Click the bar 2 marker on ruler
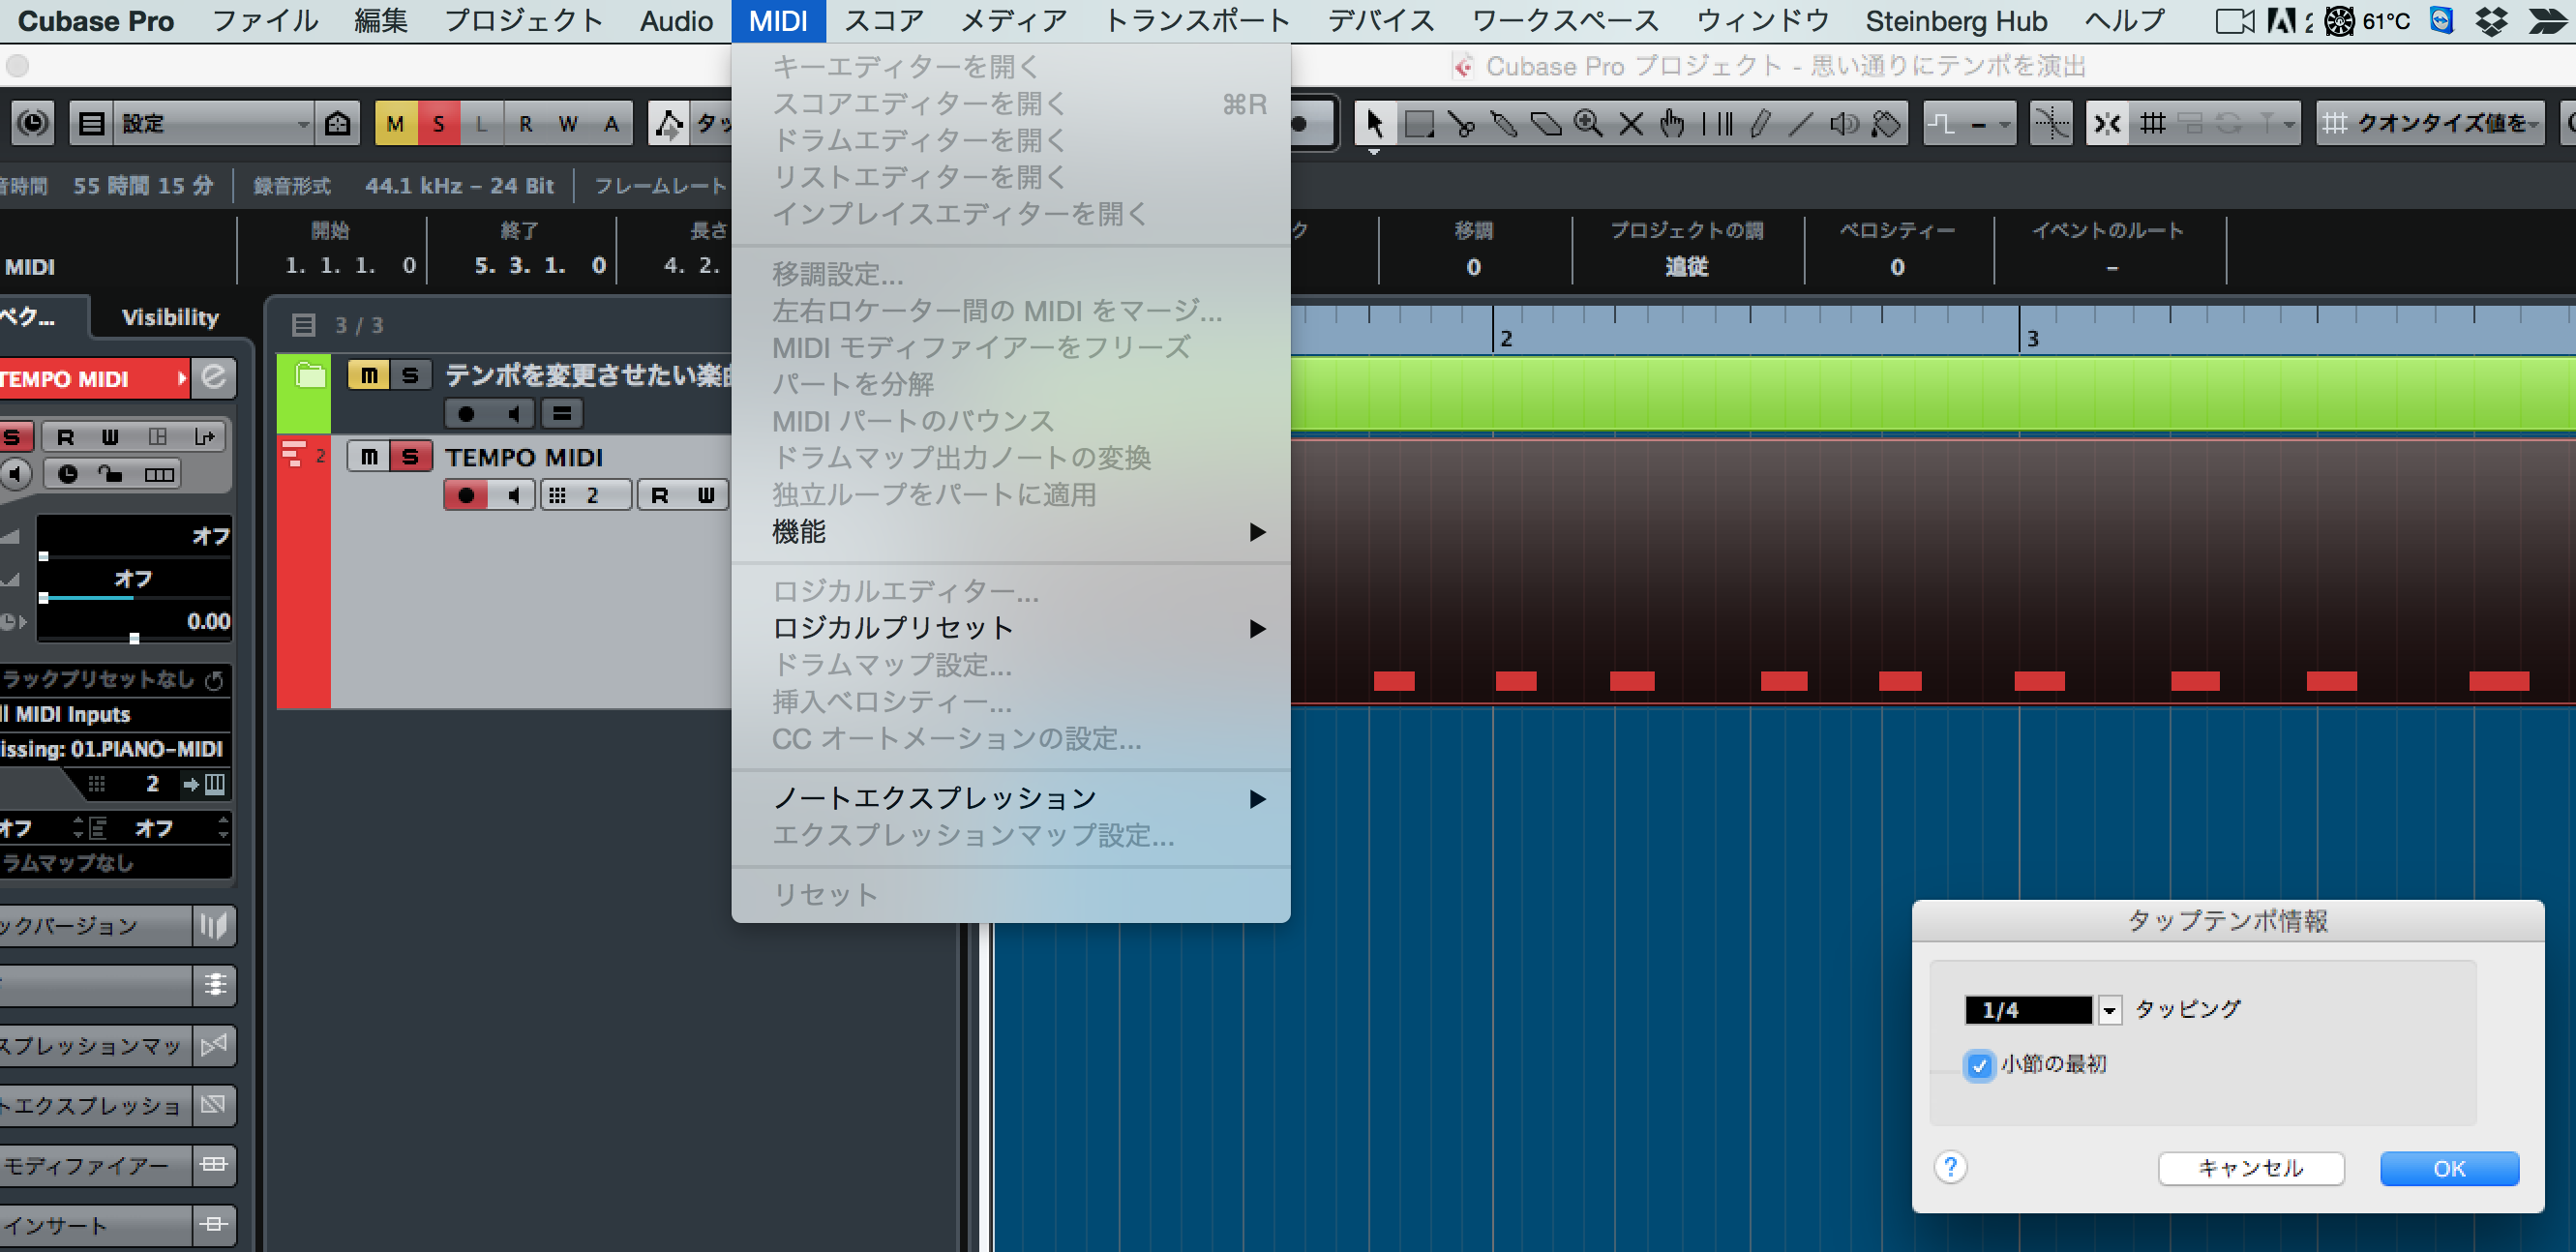The height and width of the screenshot is (1252, 2576). pyautogui.click(x=1506, y=338)
